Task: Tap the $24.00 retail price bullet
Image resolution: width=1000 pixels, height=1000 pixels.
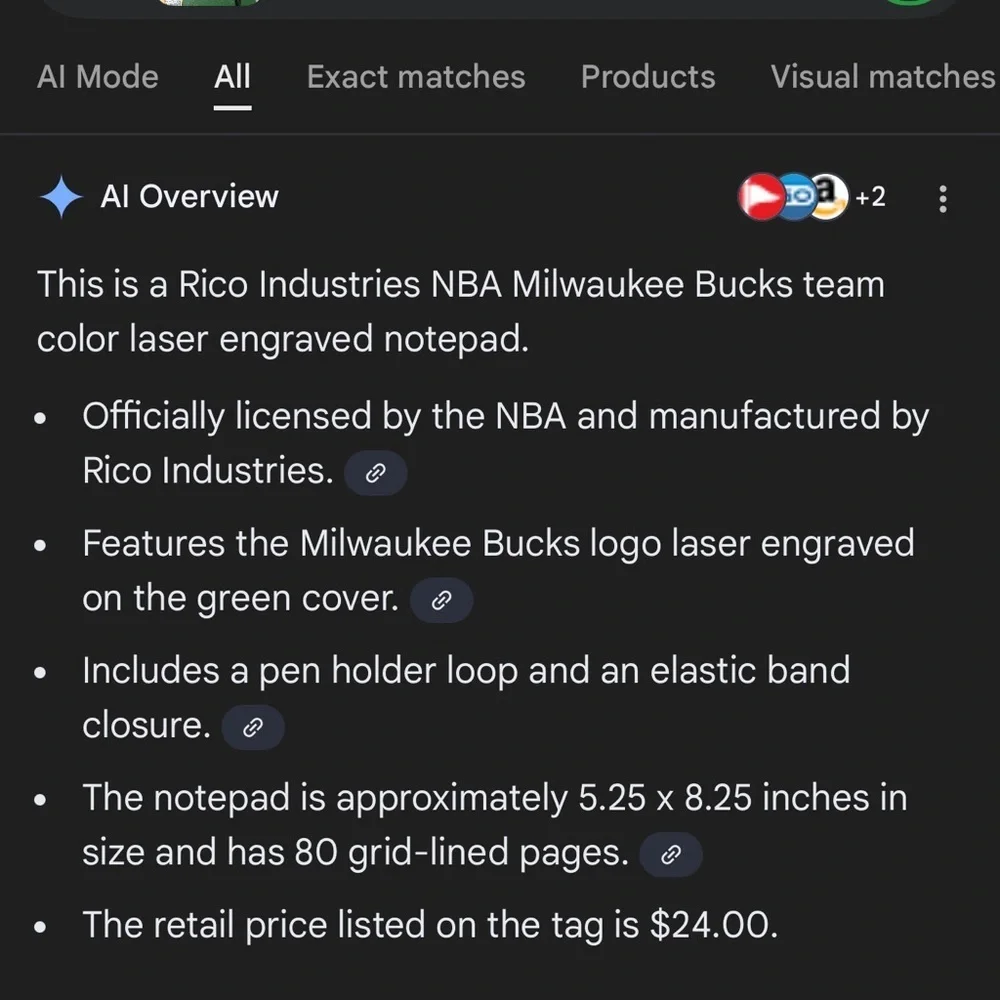Action: (x=430, y=925)
